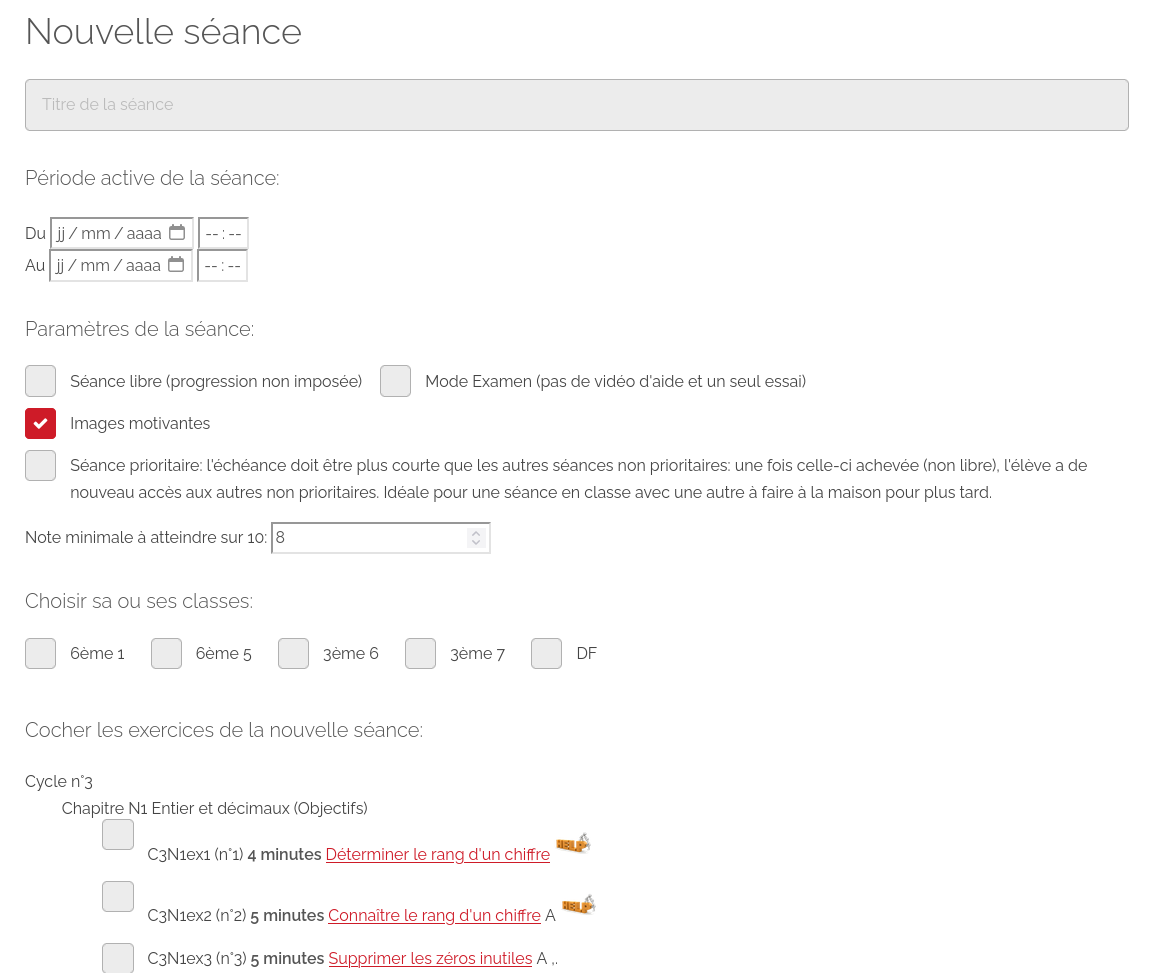The height and width of the screenshot is (973, 1157).
Task: Click the HELP icon next to Déterminer le rang d'un chiffre
Action: point(573,843)
